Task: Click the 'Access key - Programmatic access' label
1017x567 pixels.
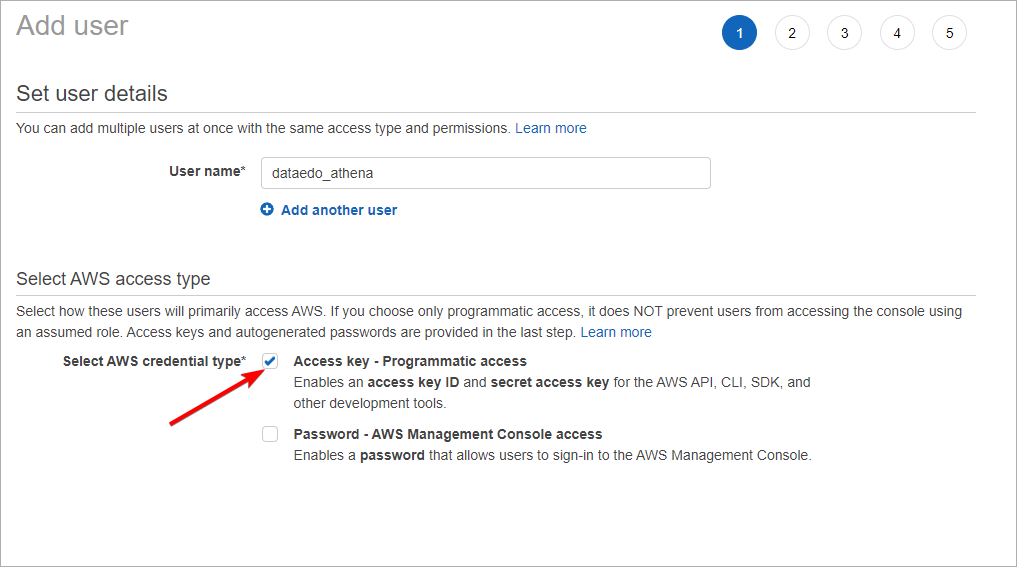Action: (x=410, y=361)
